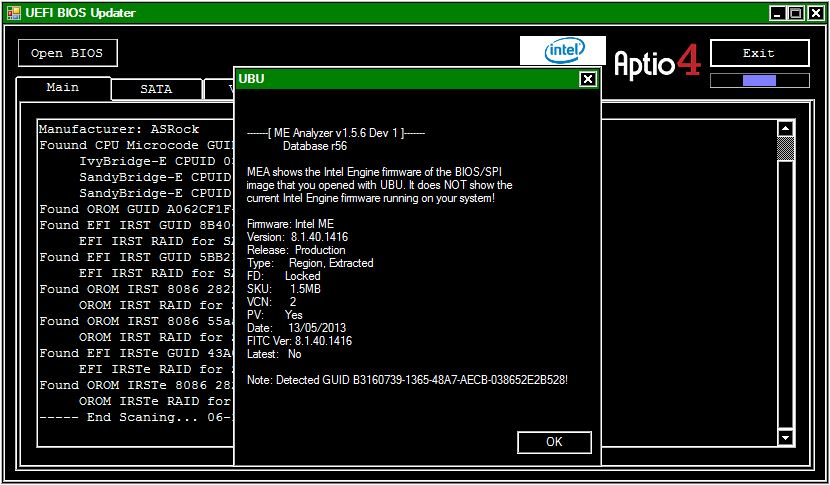Click the scrollbar down arrow
Viewport: 830px width, 485px height.
[x=786, y=437]
